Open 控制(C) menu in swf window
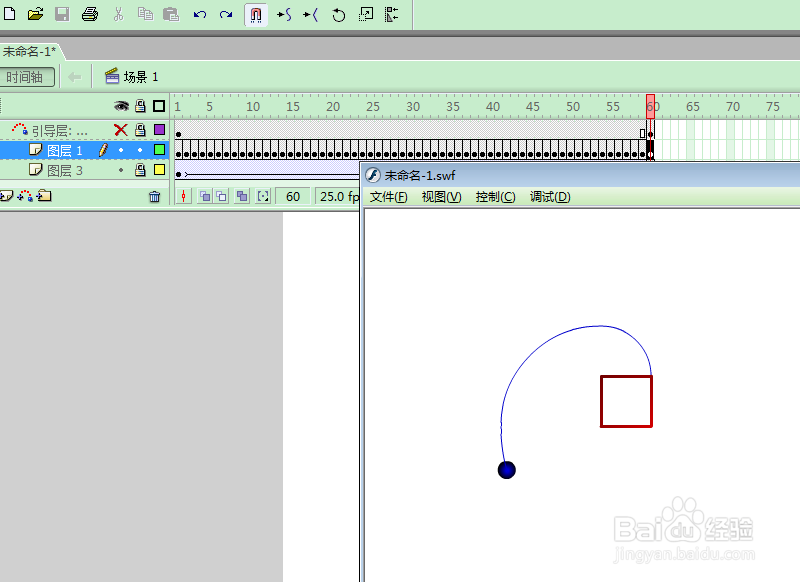 (x=495, y=197)
